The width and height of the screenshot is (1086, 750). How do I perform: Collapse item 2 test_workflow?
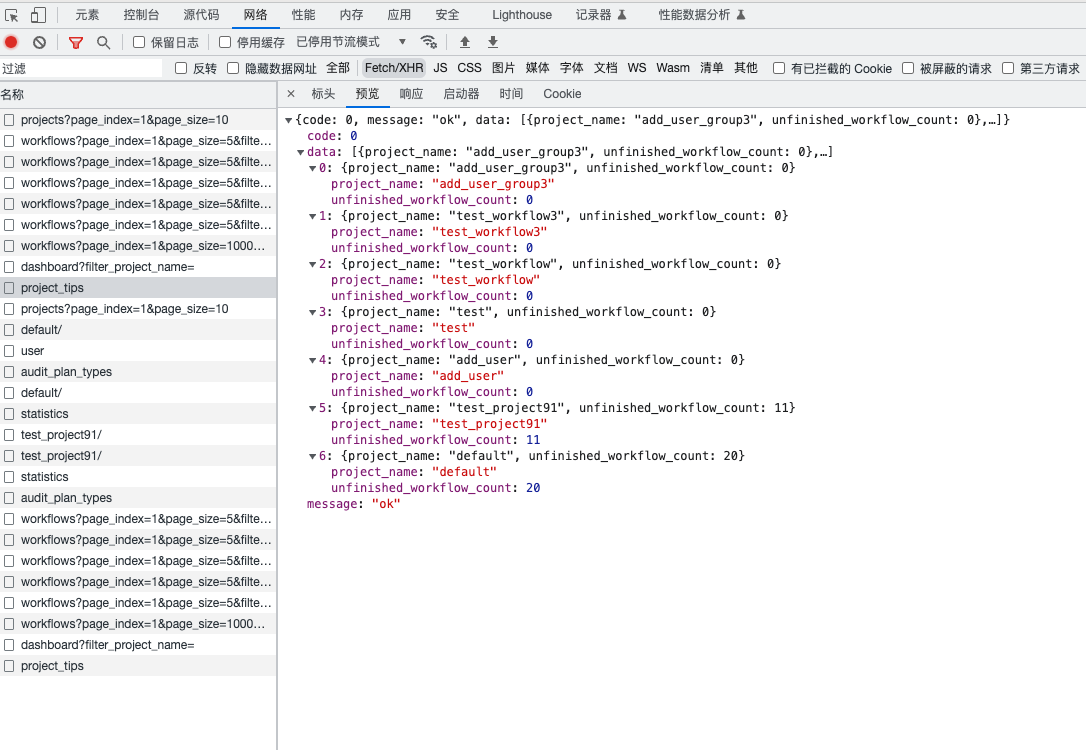click(x=312, y=265)
